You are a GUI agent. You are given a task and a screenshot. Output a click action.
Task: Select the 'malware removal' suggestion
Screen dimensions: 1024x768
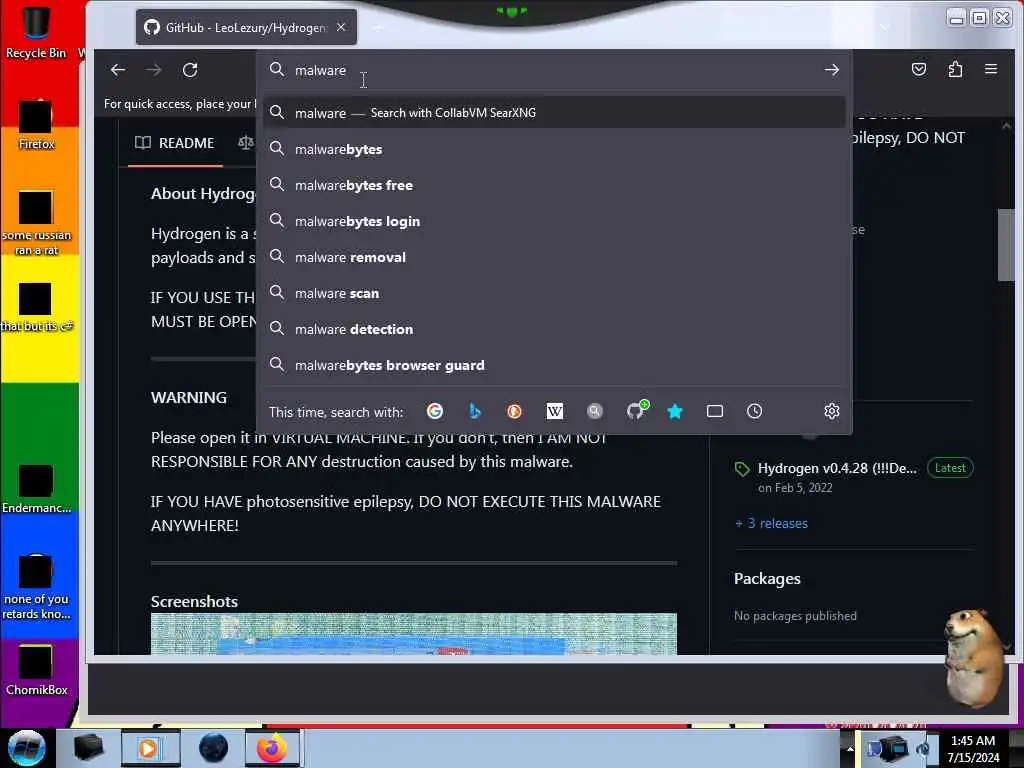[554, 257]
